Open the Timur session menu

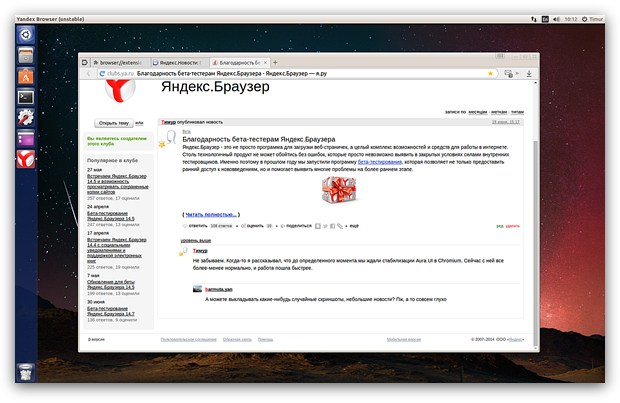[x=592, y=19]
